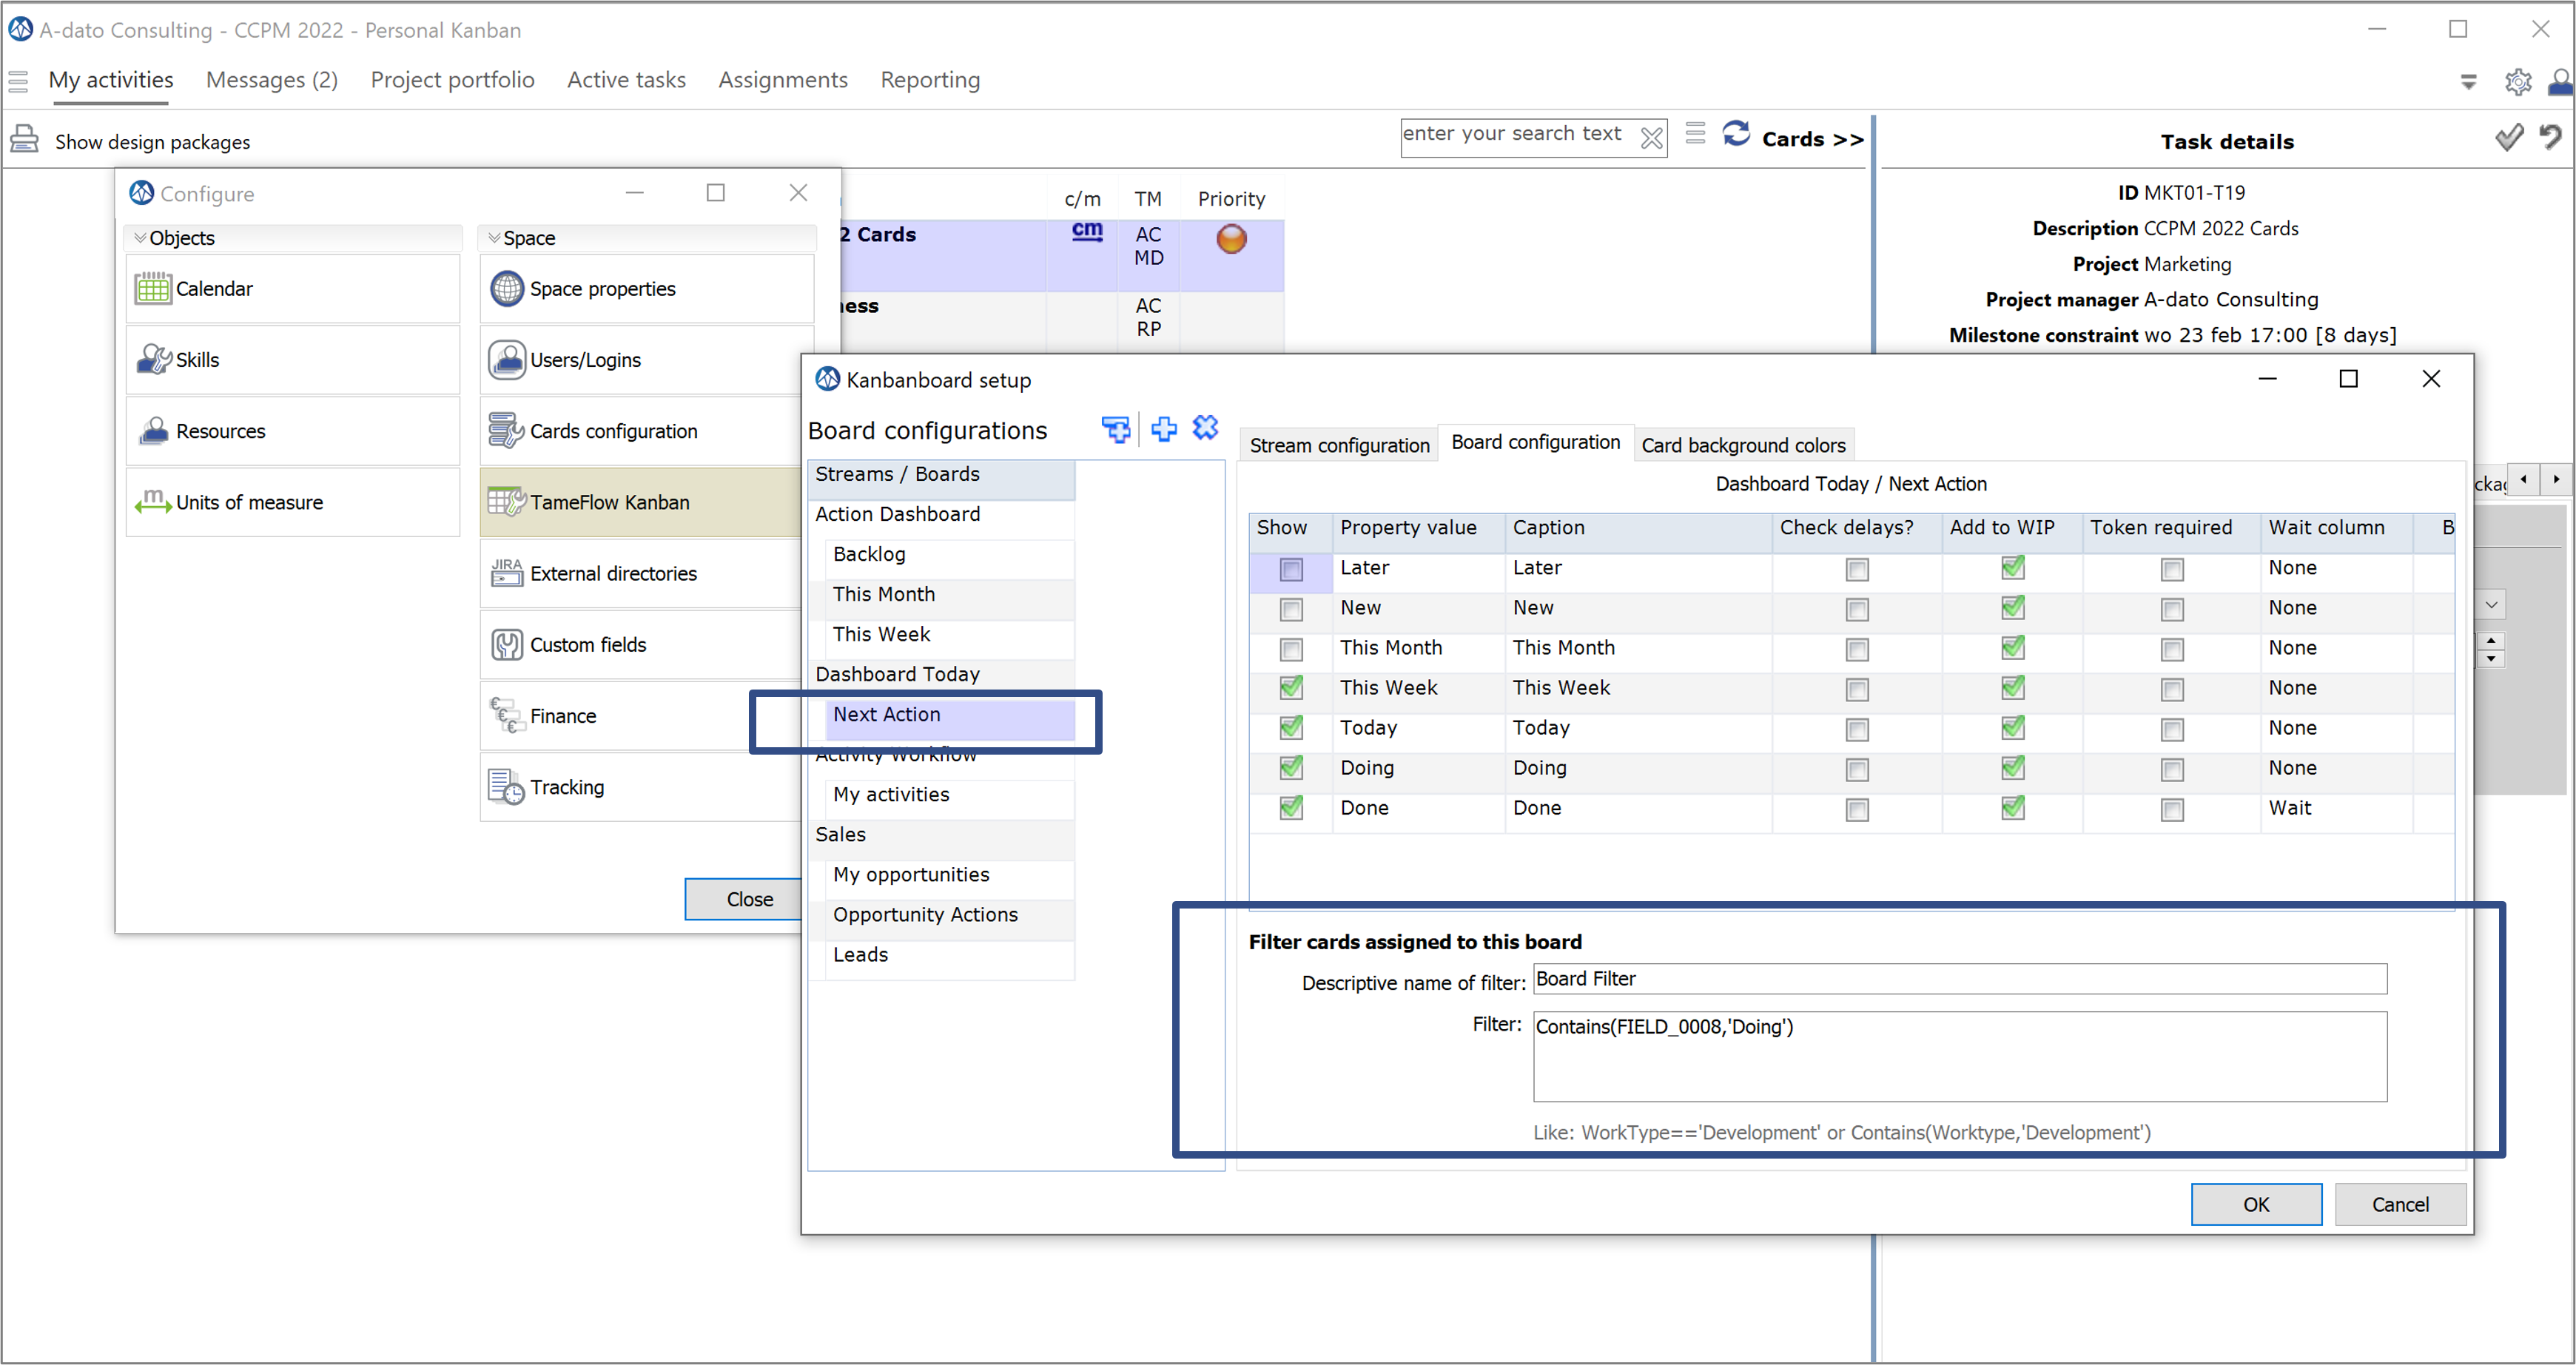Open Units of measure settings
Screen dimensions: 2576x1365
click(x=293, y=502)
